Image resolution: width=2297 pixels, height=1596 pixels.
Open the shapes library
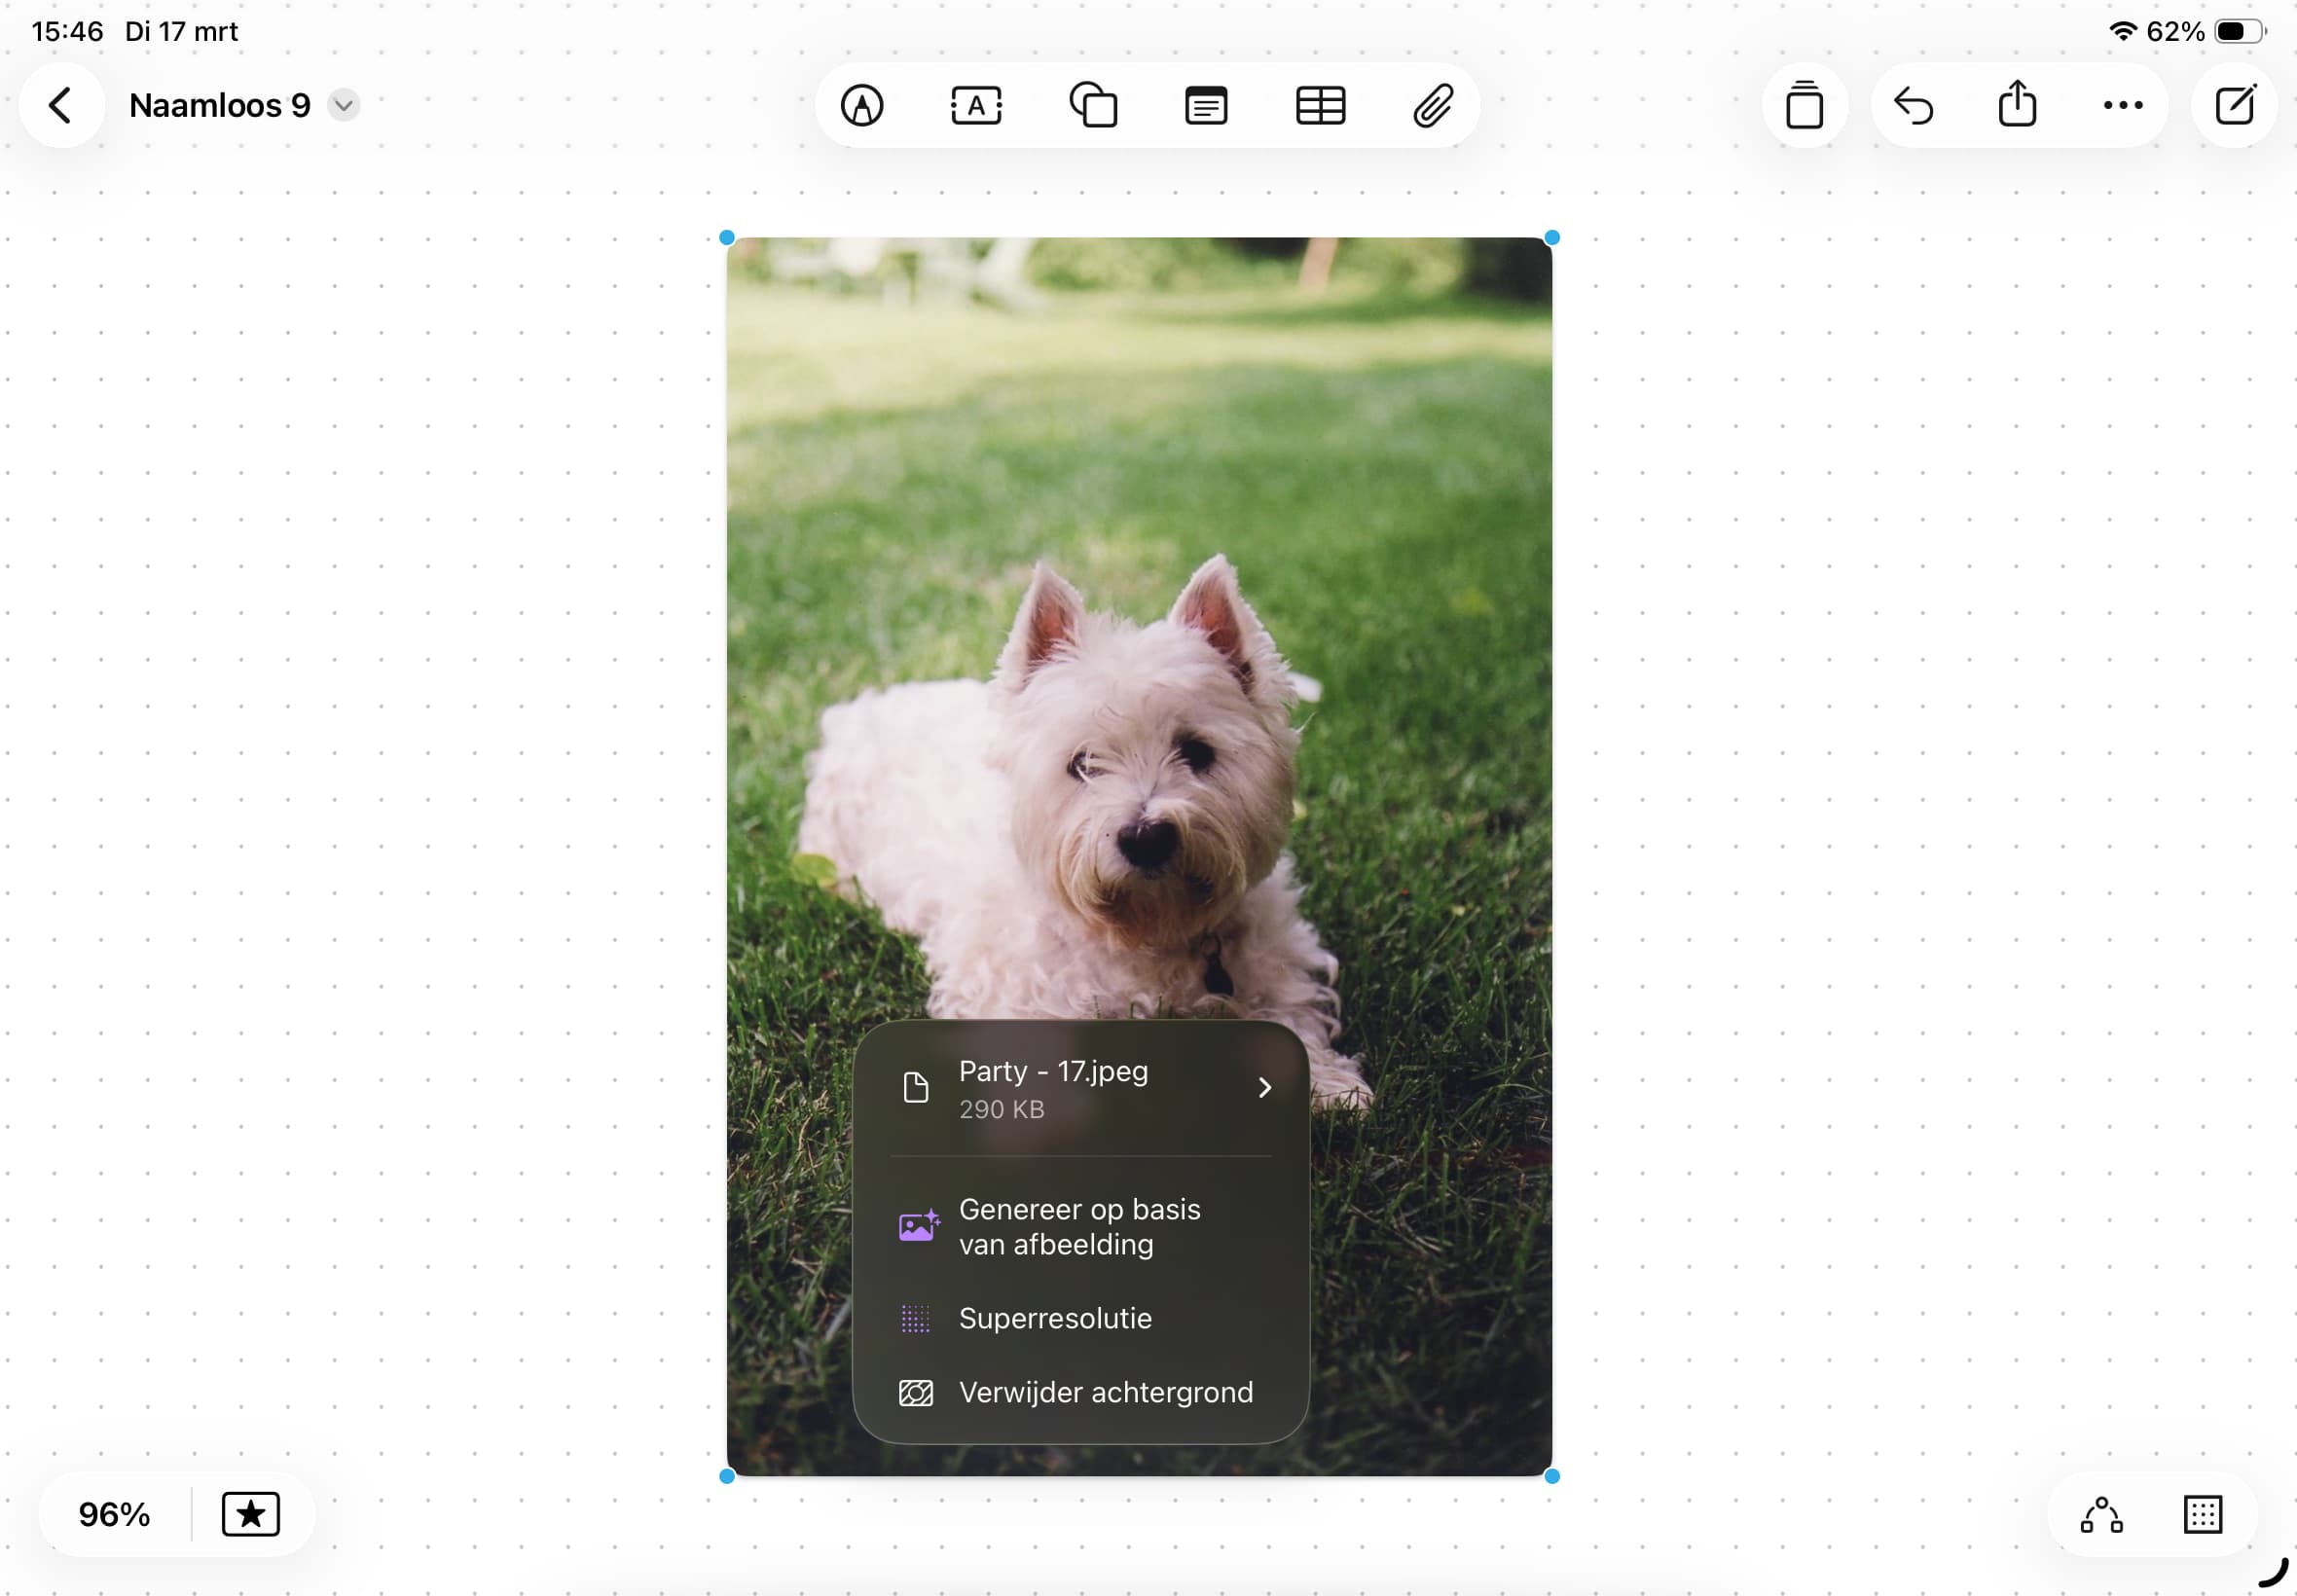click(1092, 105)
